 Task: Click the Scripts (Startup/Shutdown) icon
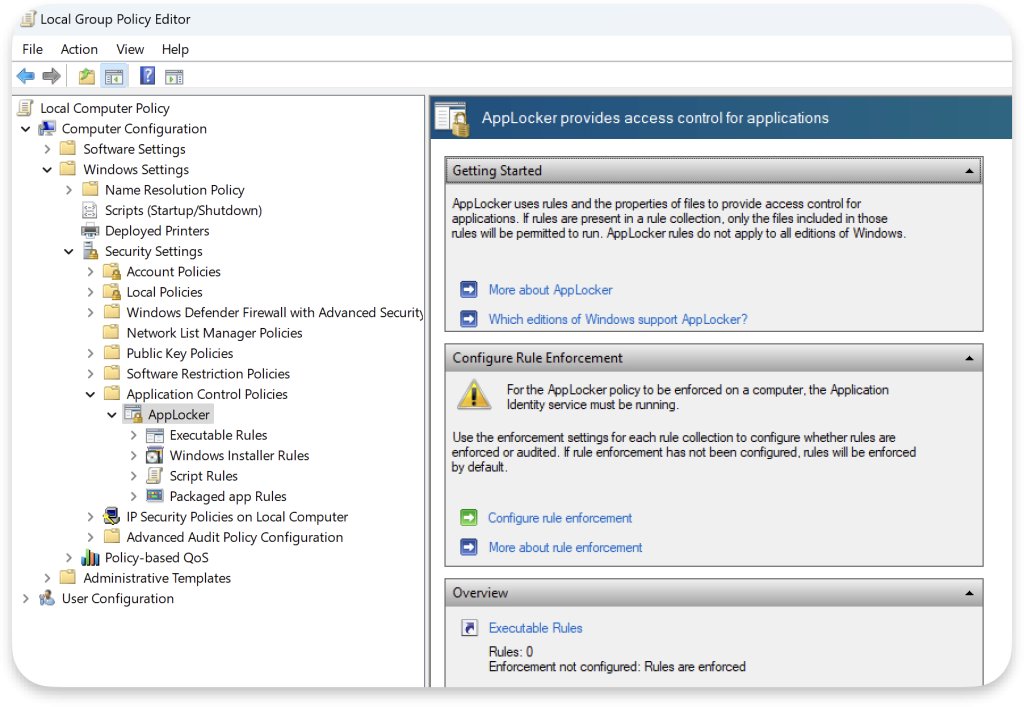[89, 210]
